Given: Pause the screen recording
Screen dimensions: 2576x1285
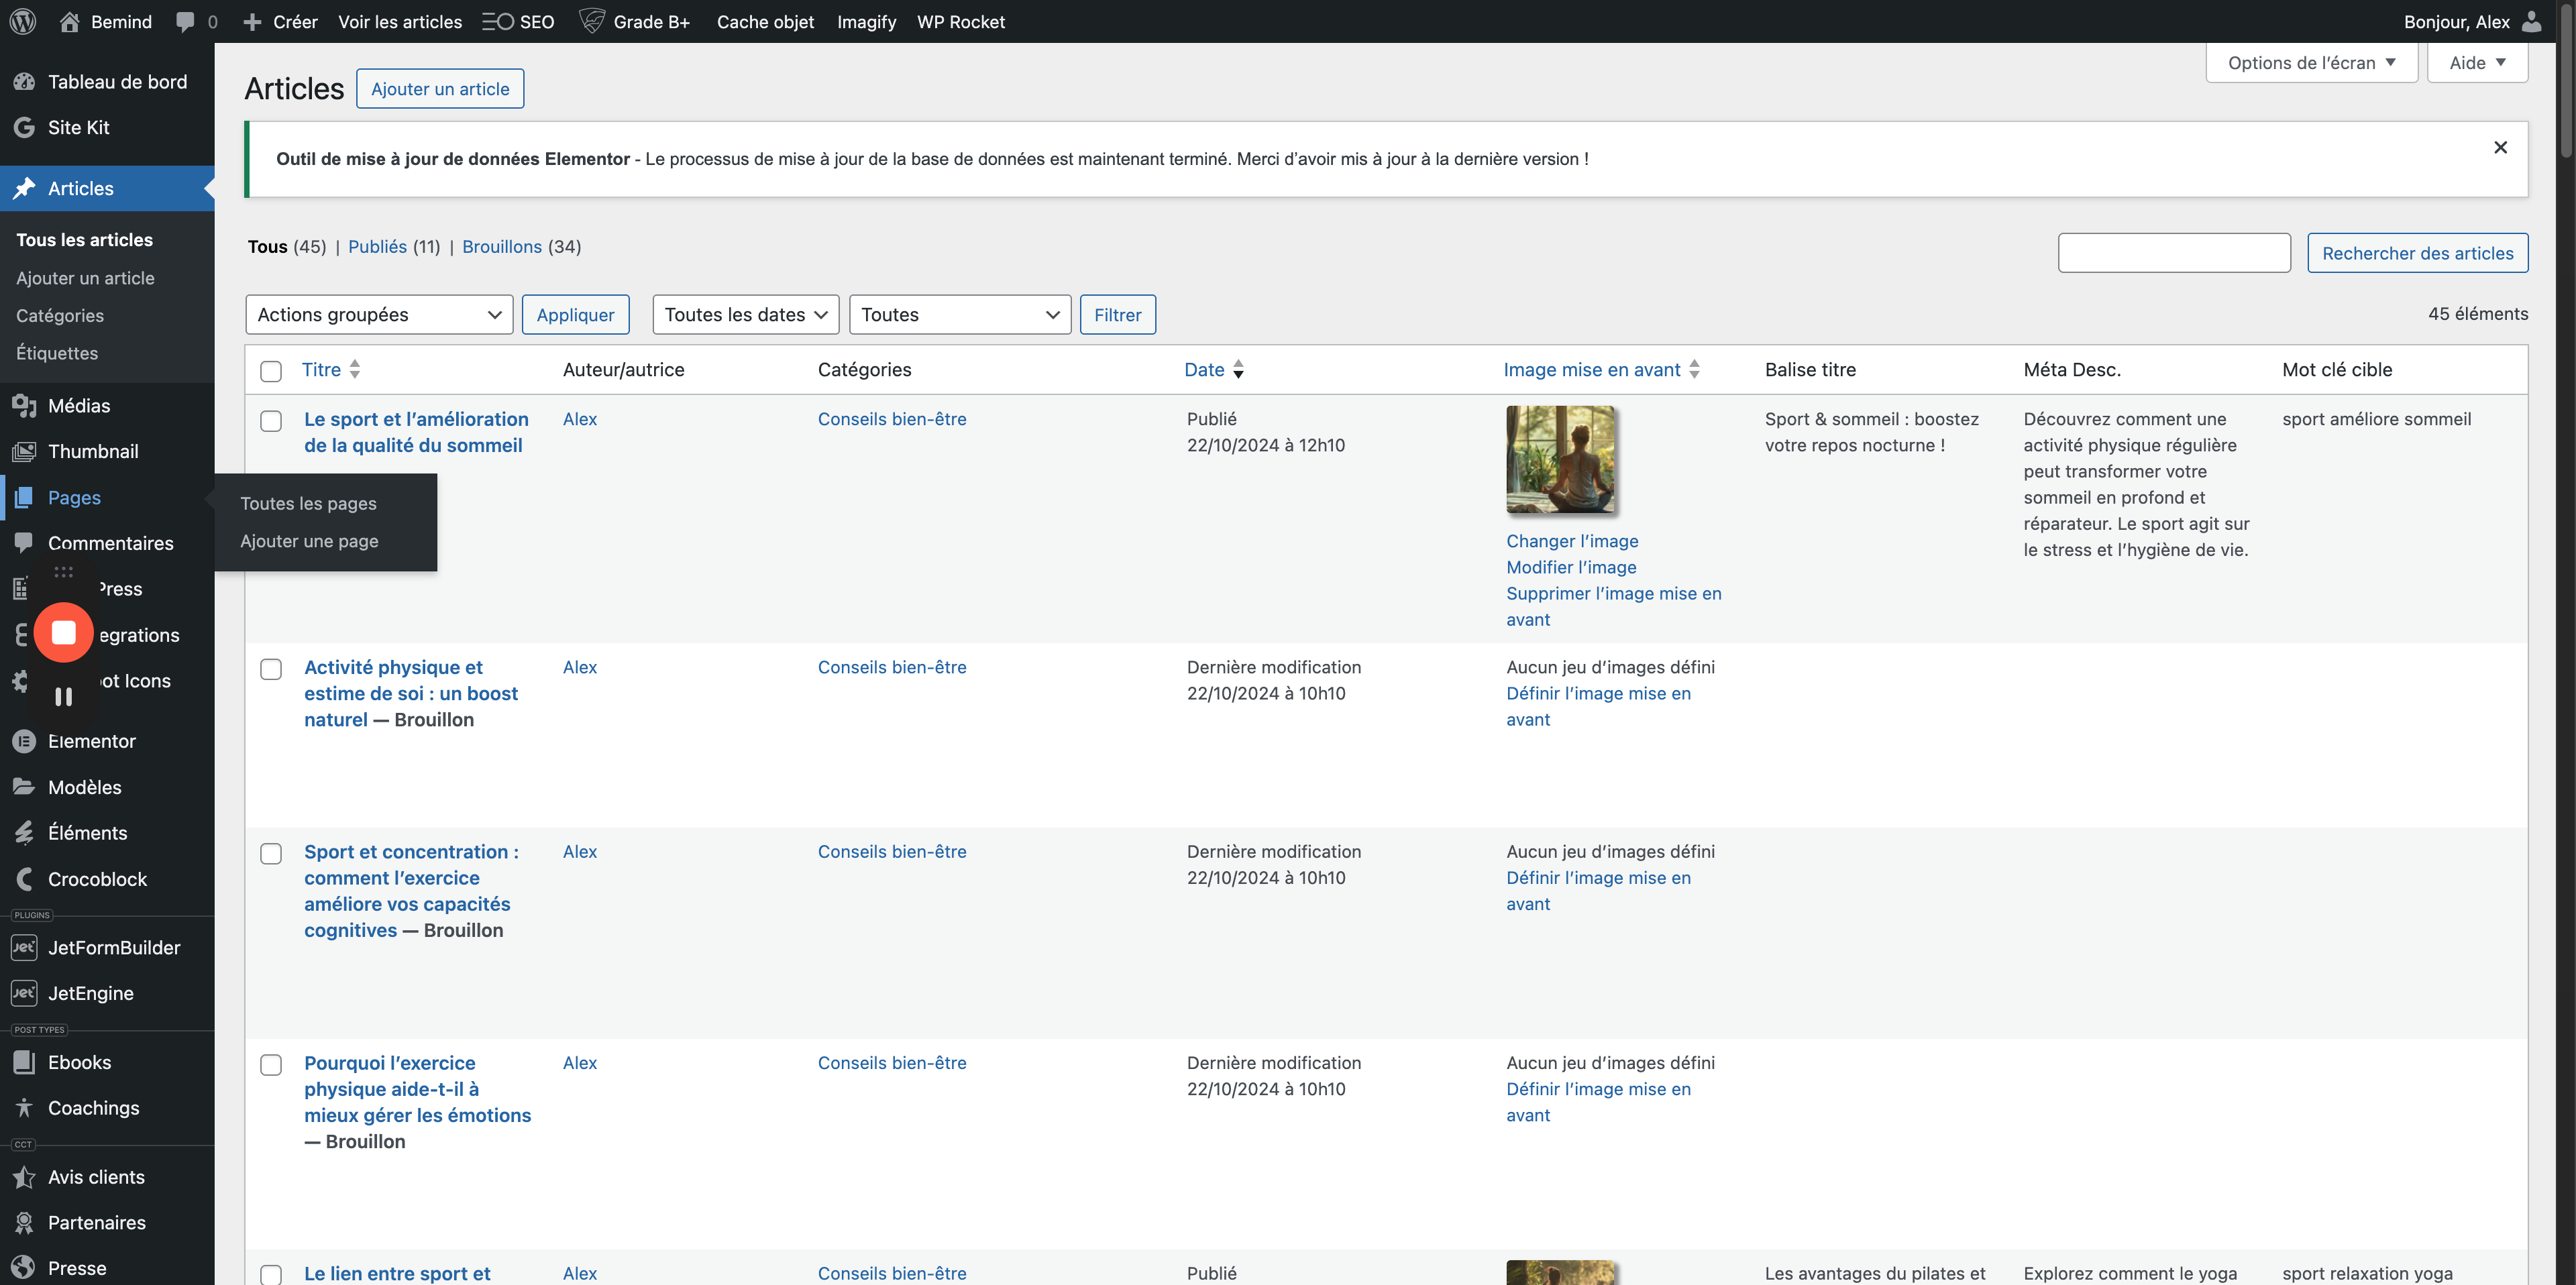Looking at the screenshot, I should tap(64, 697).
